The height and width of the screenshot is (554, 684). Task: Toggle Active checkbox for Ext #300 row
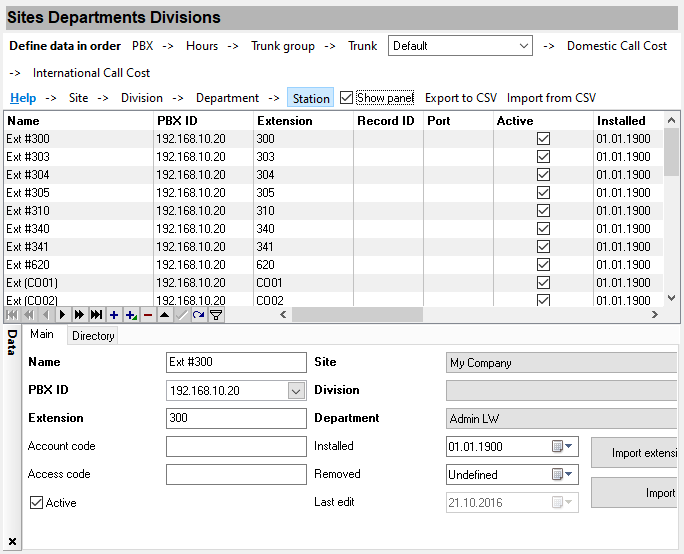pyautogui.click(x=543, y=139)
